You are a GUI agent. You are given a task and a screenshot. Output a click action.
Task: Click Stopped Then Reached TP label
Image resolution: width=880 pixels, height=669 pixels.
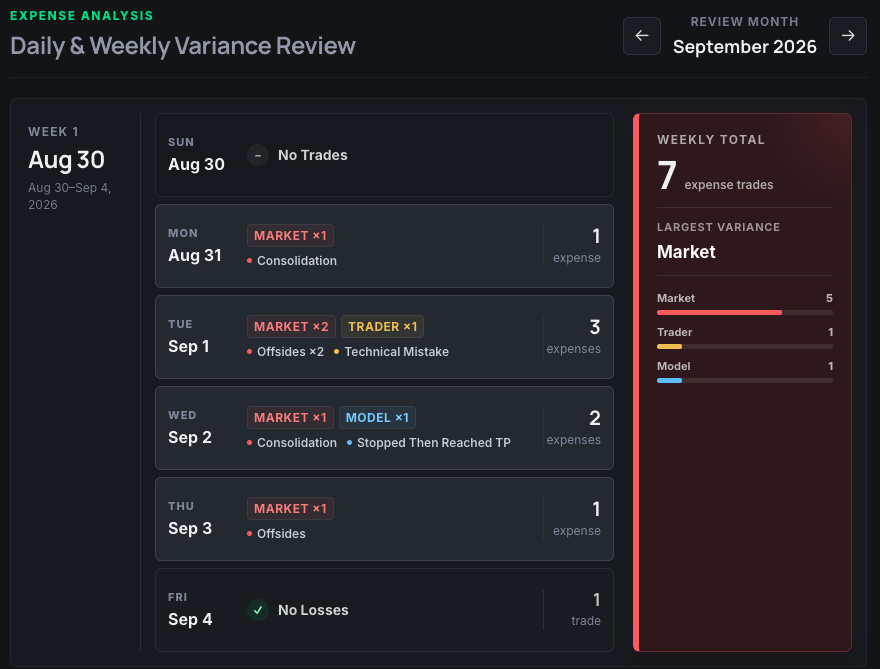[429, 443]
